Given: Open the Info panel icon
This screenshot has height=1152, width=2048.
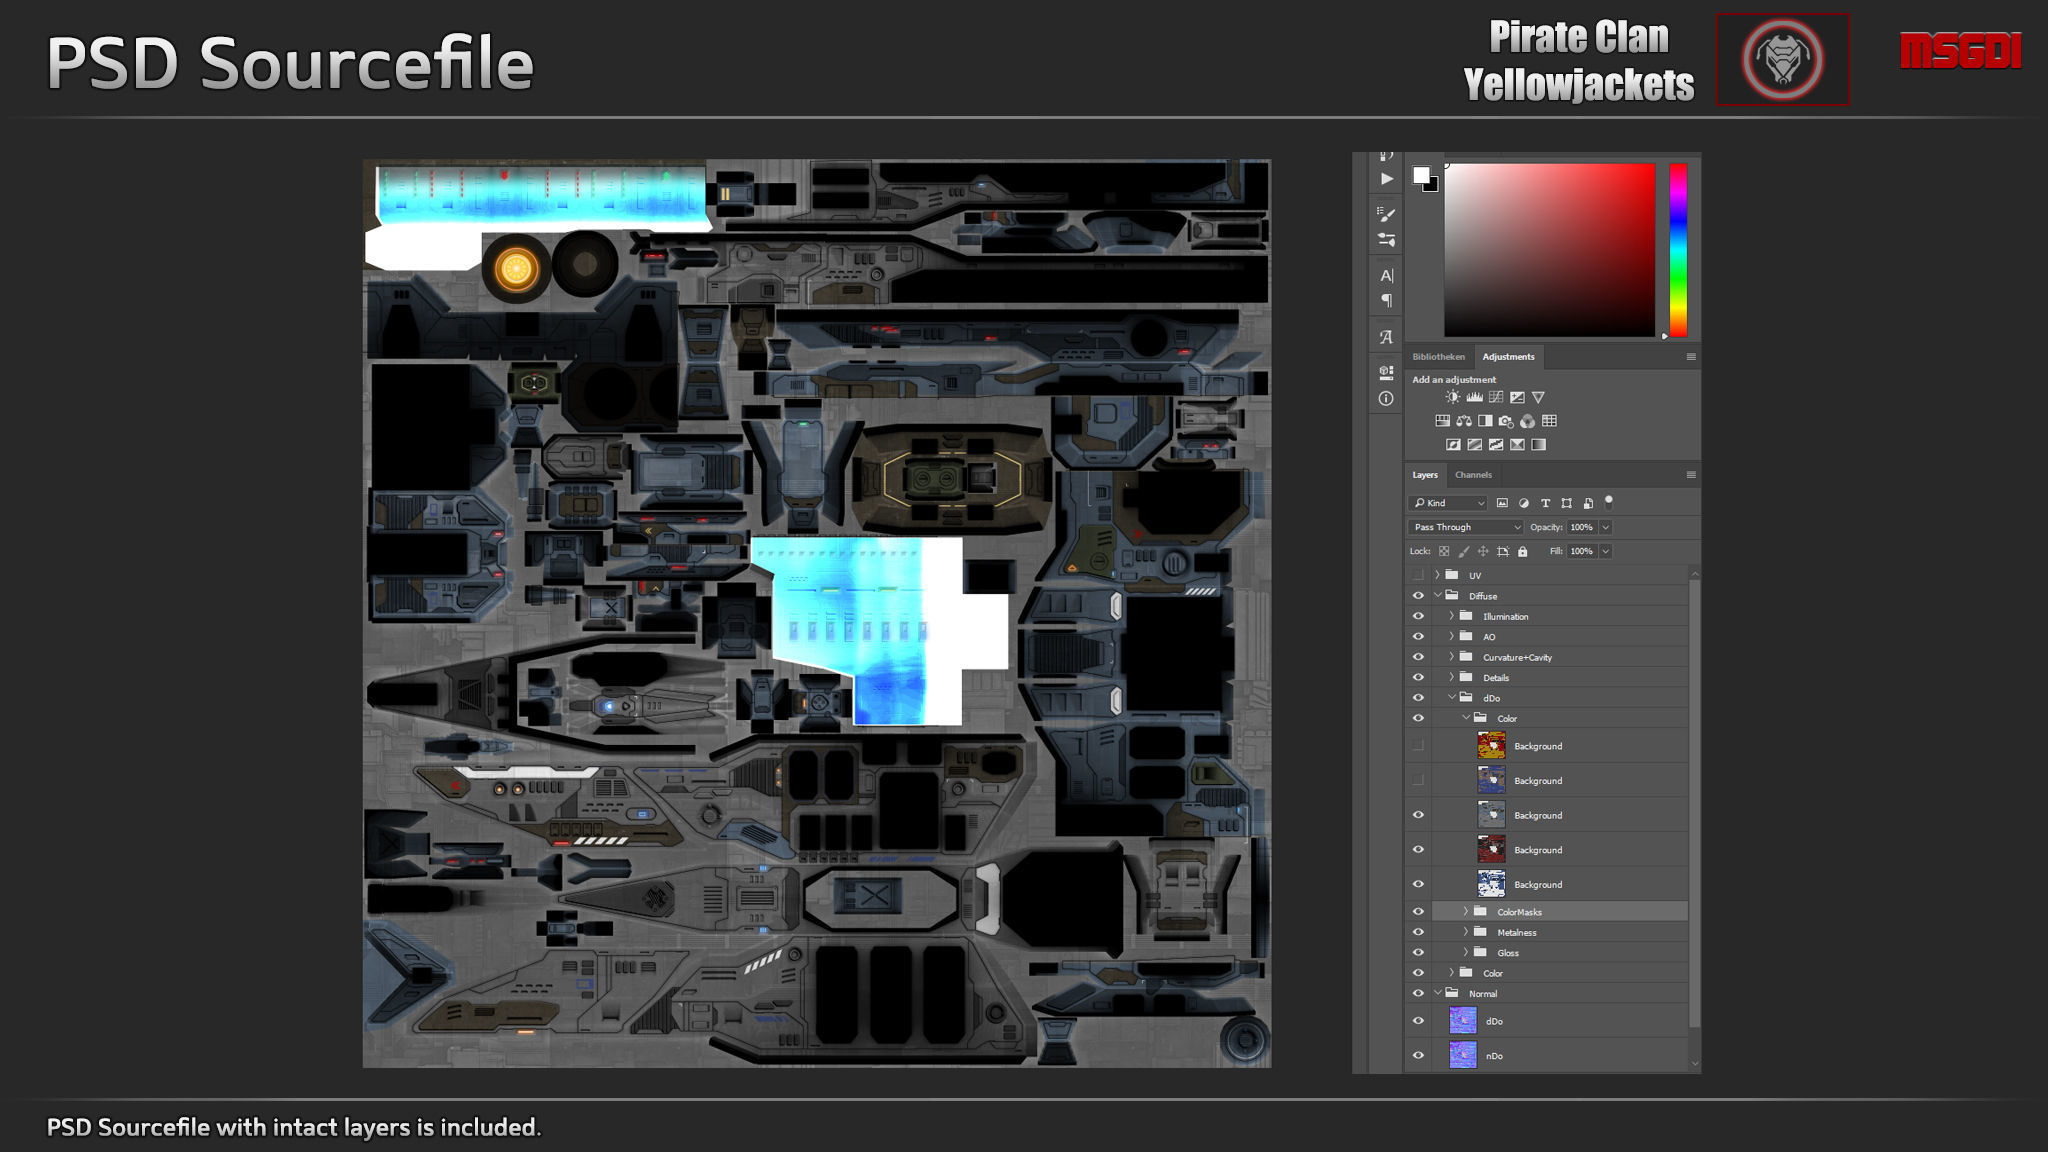Looking at the screenshot, I should pos(1386,398).
